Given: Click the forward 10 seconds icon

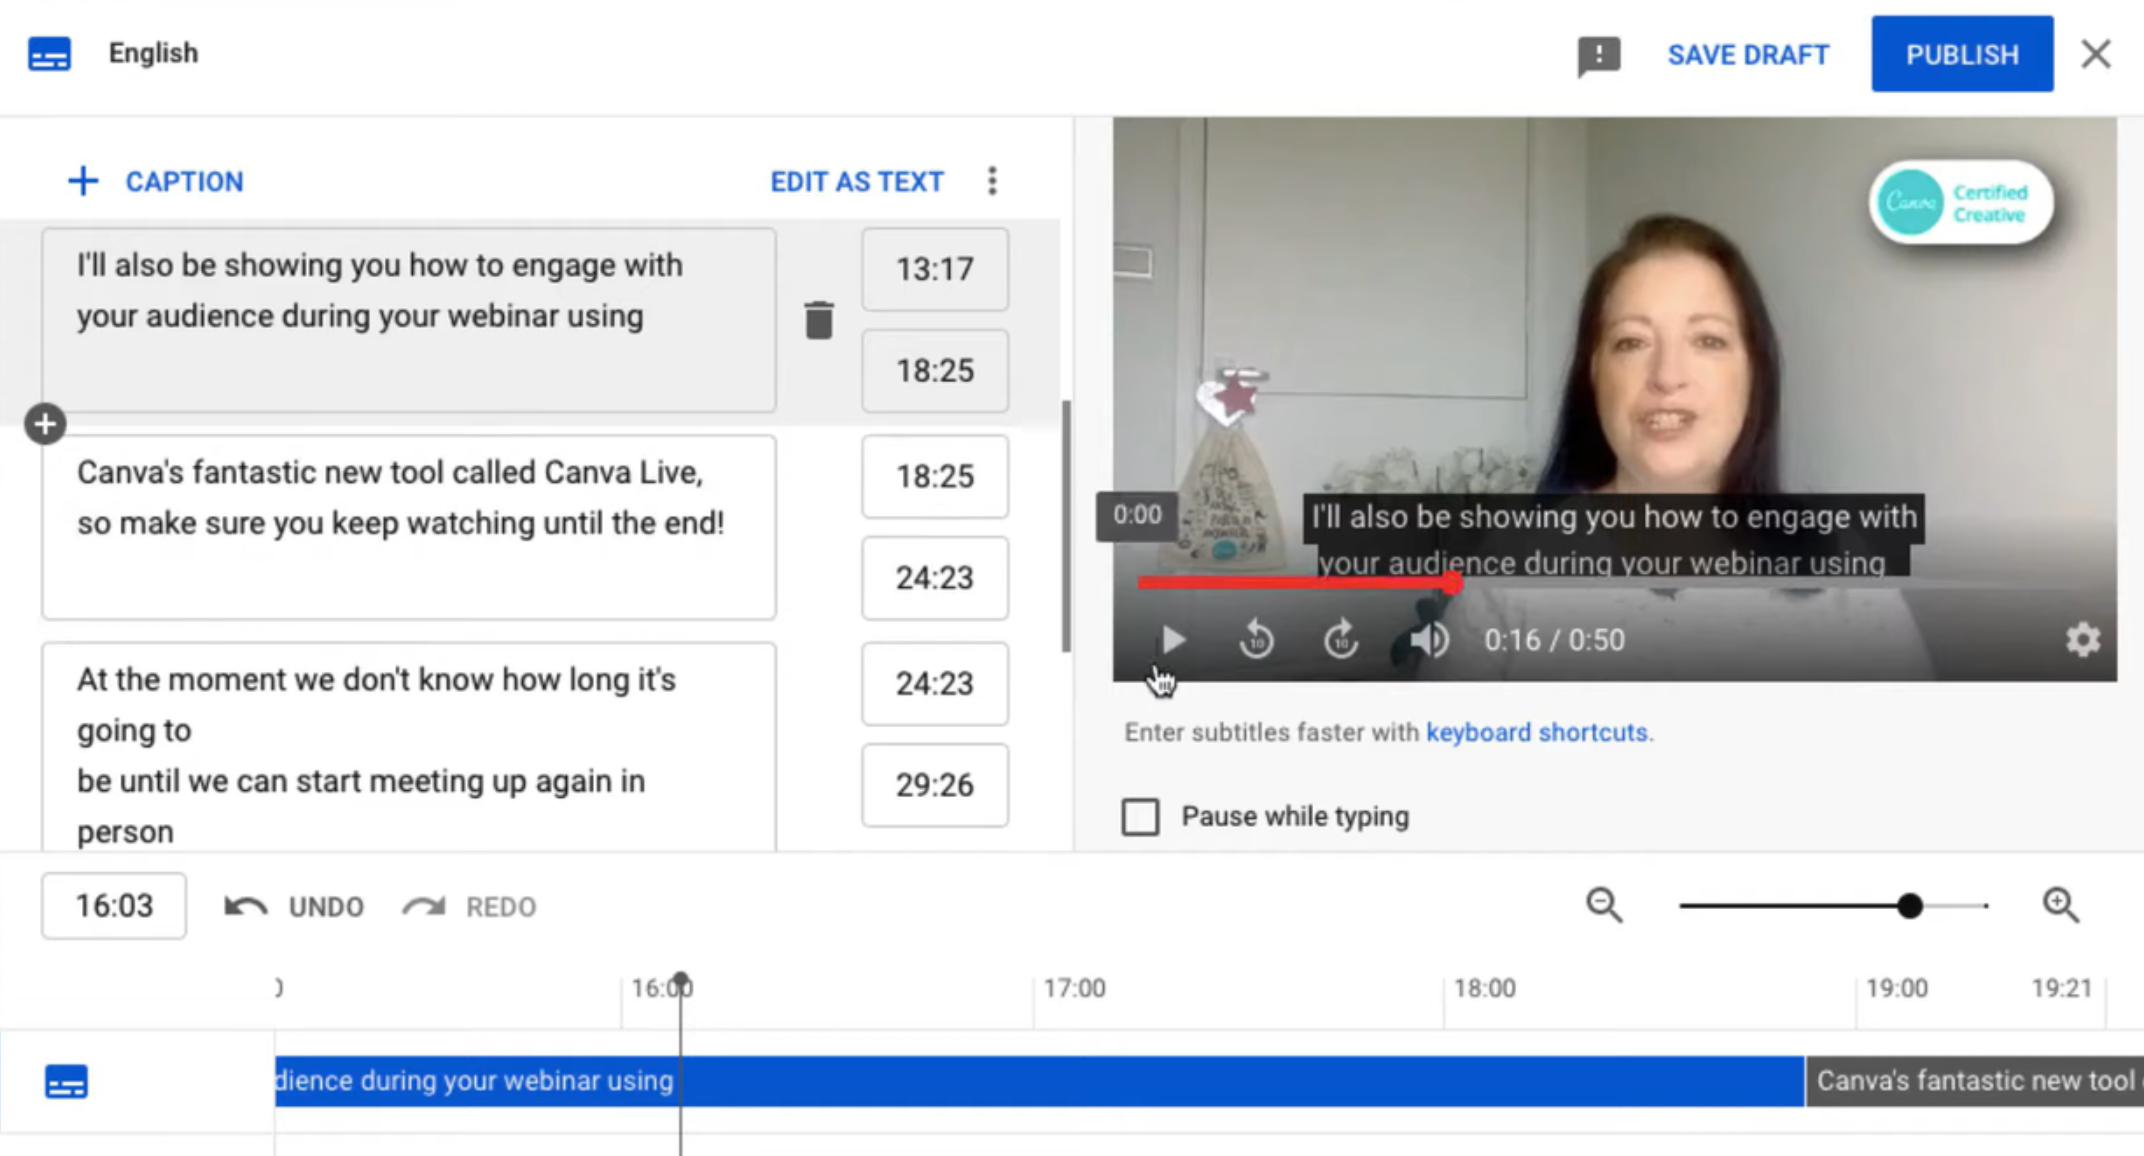Looking at the screenshot, I should [x=1341, y=640].
